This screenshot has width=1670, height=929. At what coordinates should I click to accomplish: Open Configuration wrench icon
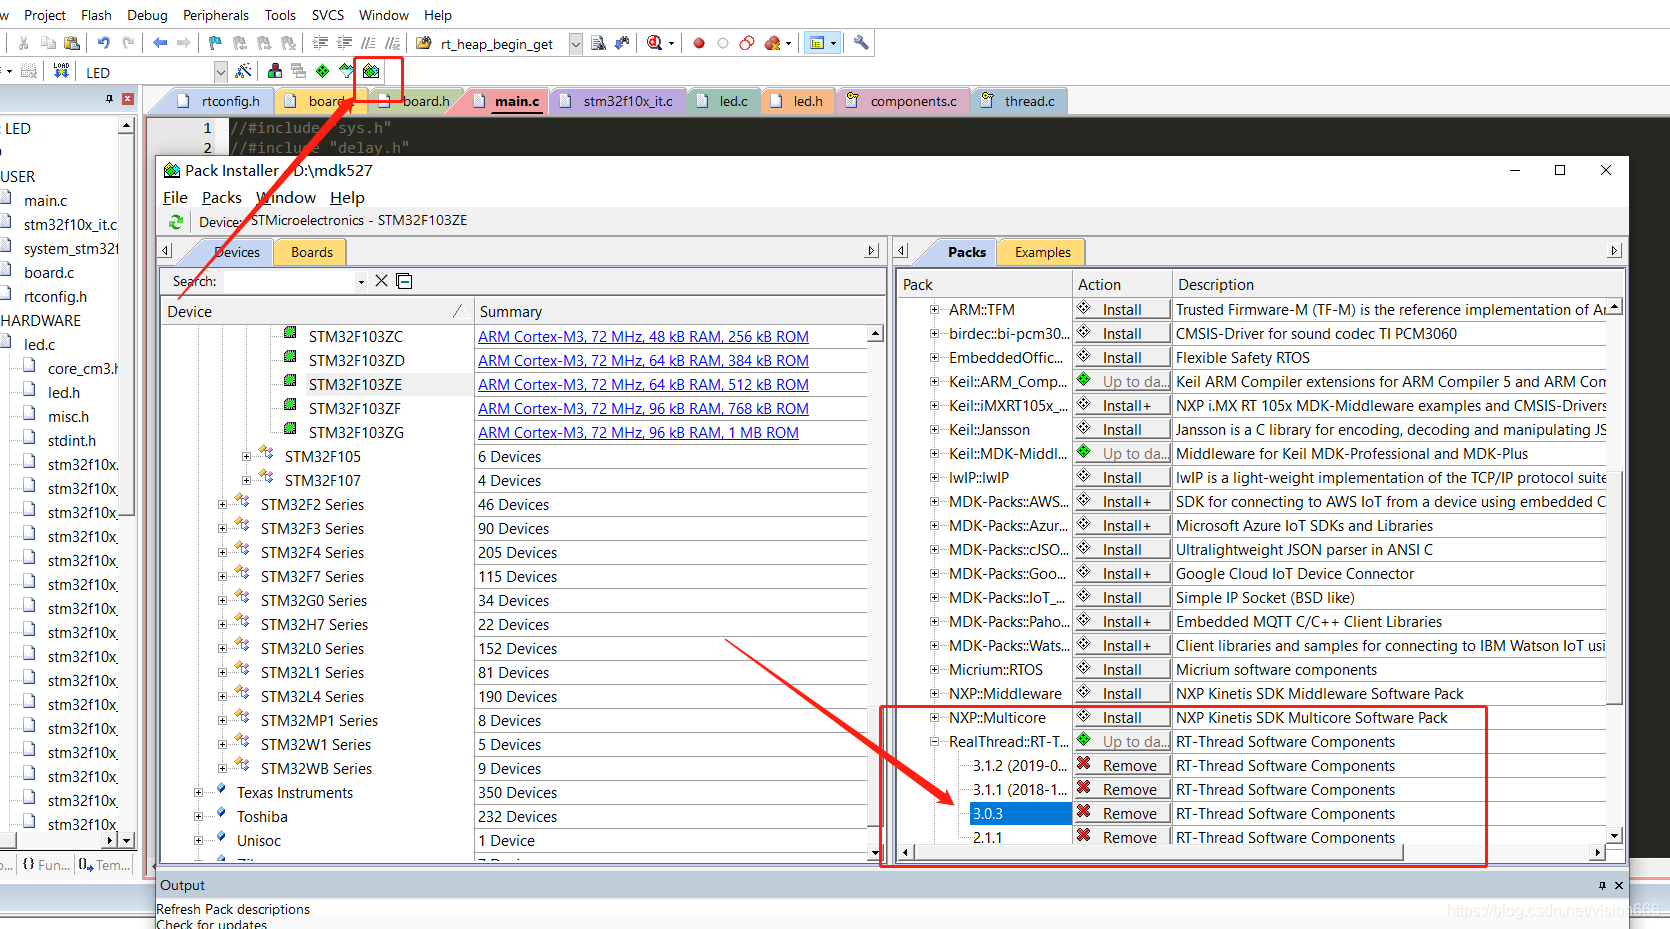860,43
